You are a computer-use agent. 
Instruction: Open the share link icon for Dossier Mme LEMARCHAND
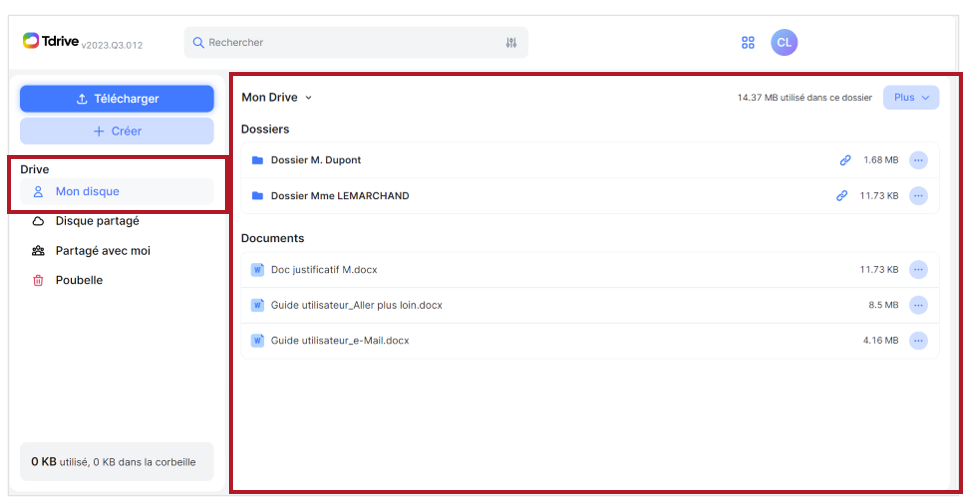pos(841,196)
